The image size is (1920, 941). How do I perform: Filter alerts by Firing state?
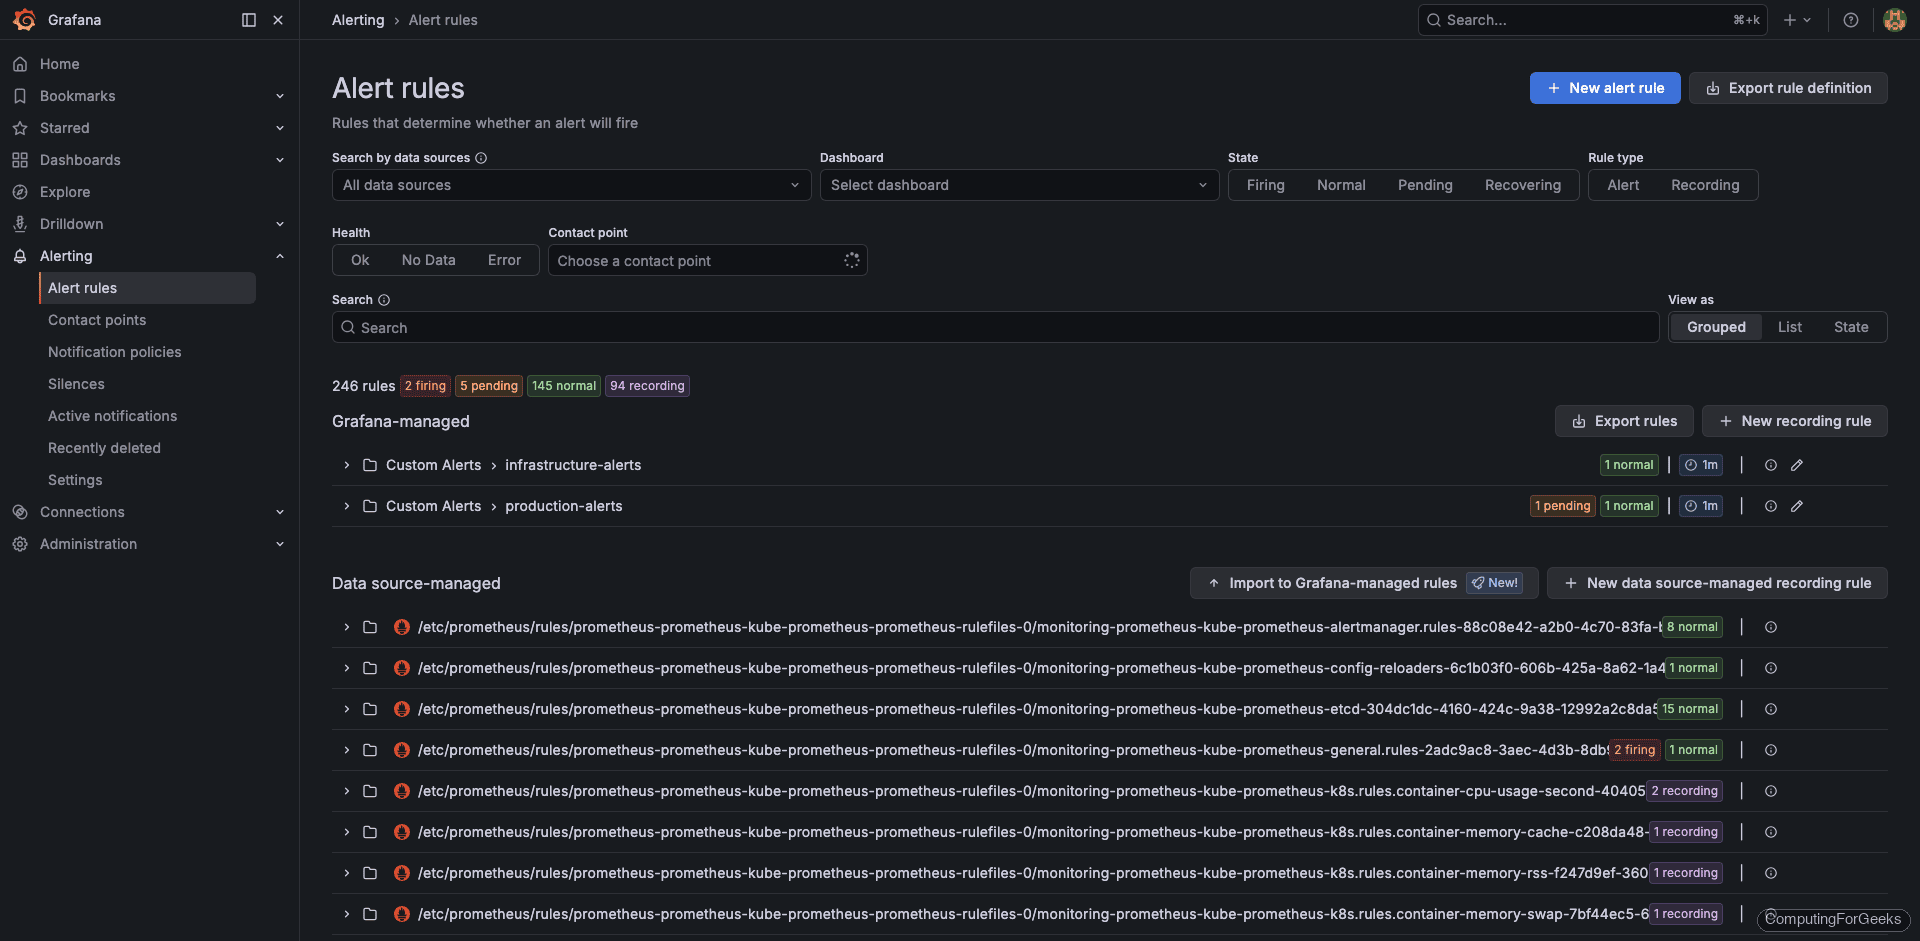coord(1265,185)
